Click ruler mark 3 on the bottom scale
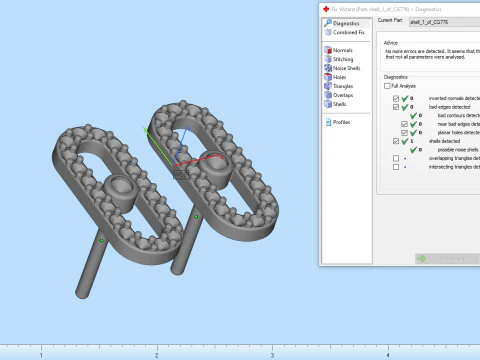 point(272,355)
